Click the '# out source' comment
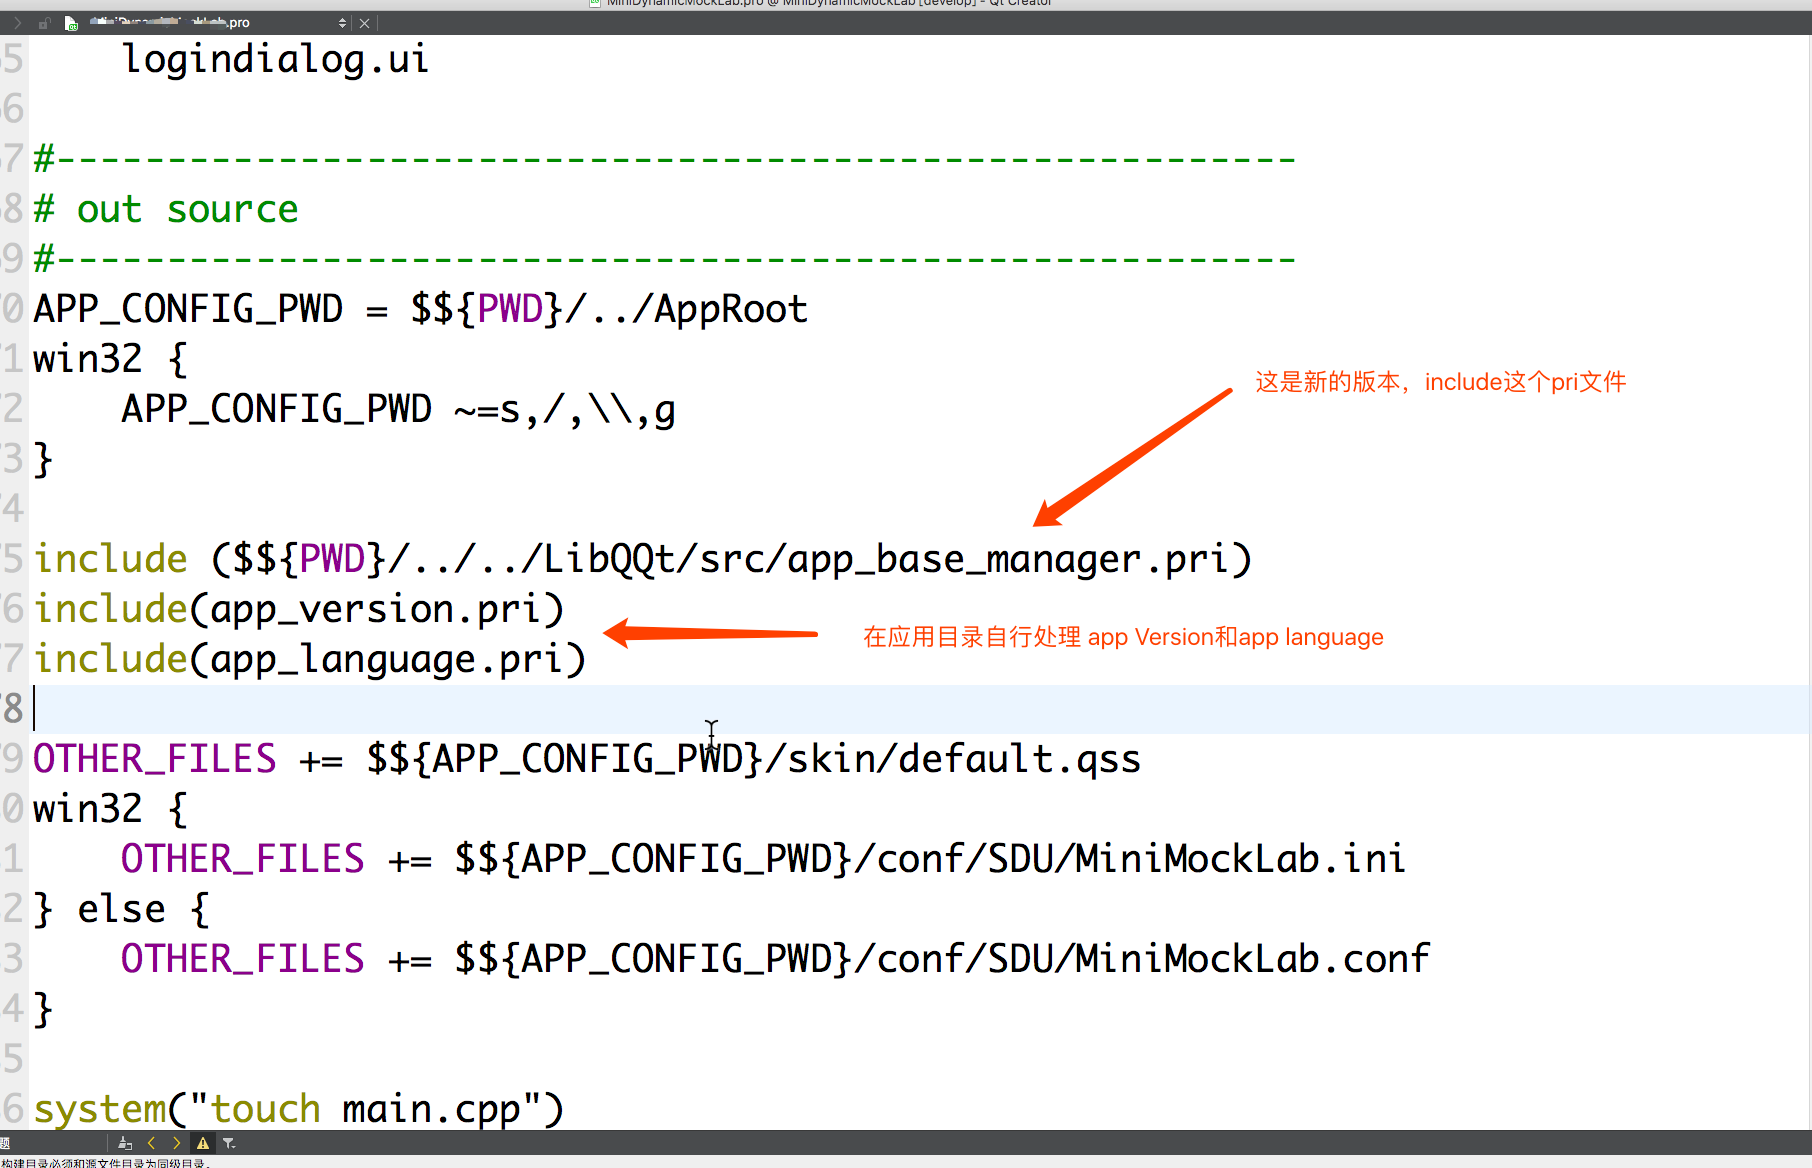 click(x=166, y=209)
